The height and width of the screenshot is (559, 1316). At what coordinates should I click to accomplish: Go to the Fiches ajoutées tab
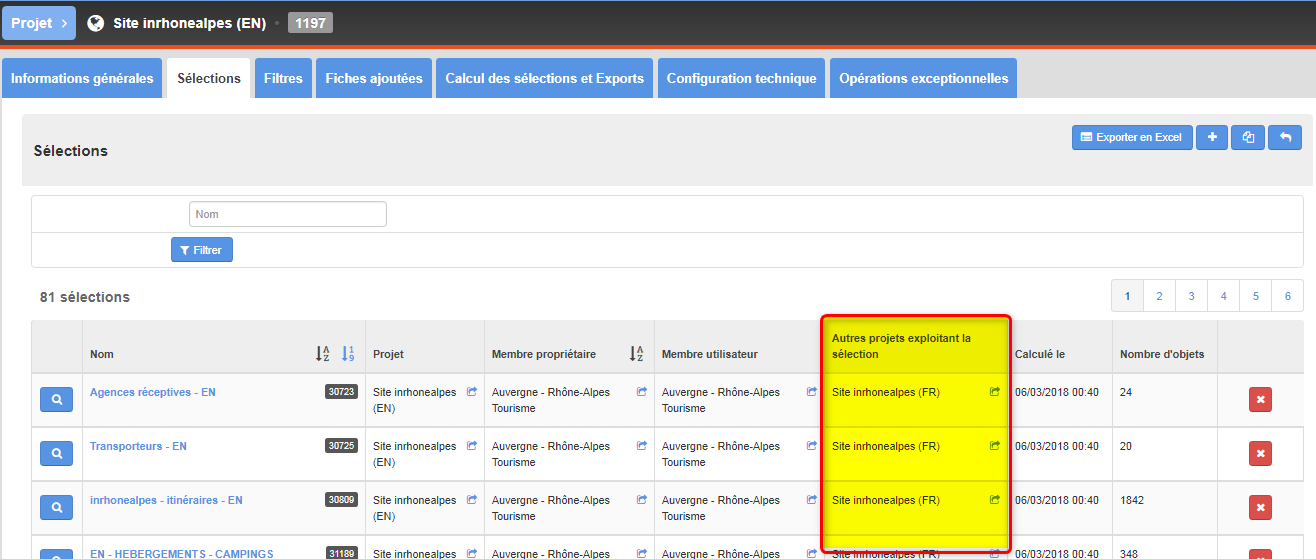click(374, 78)
